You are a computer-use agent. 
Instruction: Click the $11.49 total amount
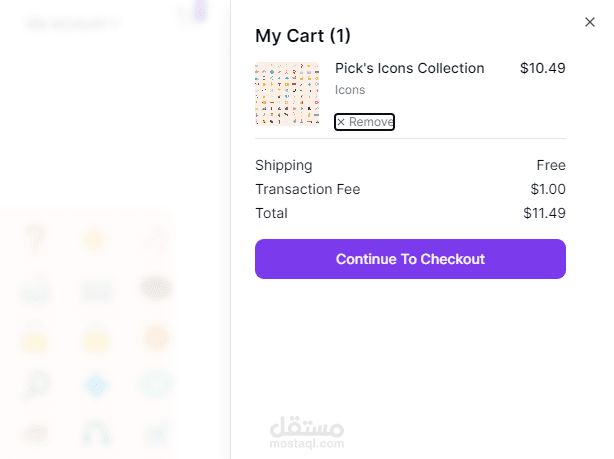tap(544, 213)
